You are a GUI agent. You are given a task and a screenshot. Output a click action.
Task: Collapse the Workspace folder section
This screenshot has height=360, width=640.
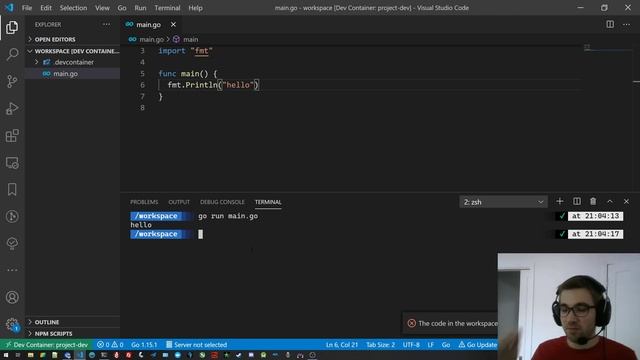coord(73,51)
